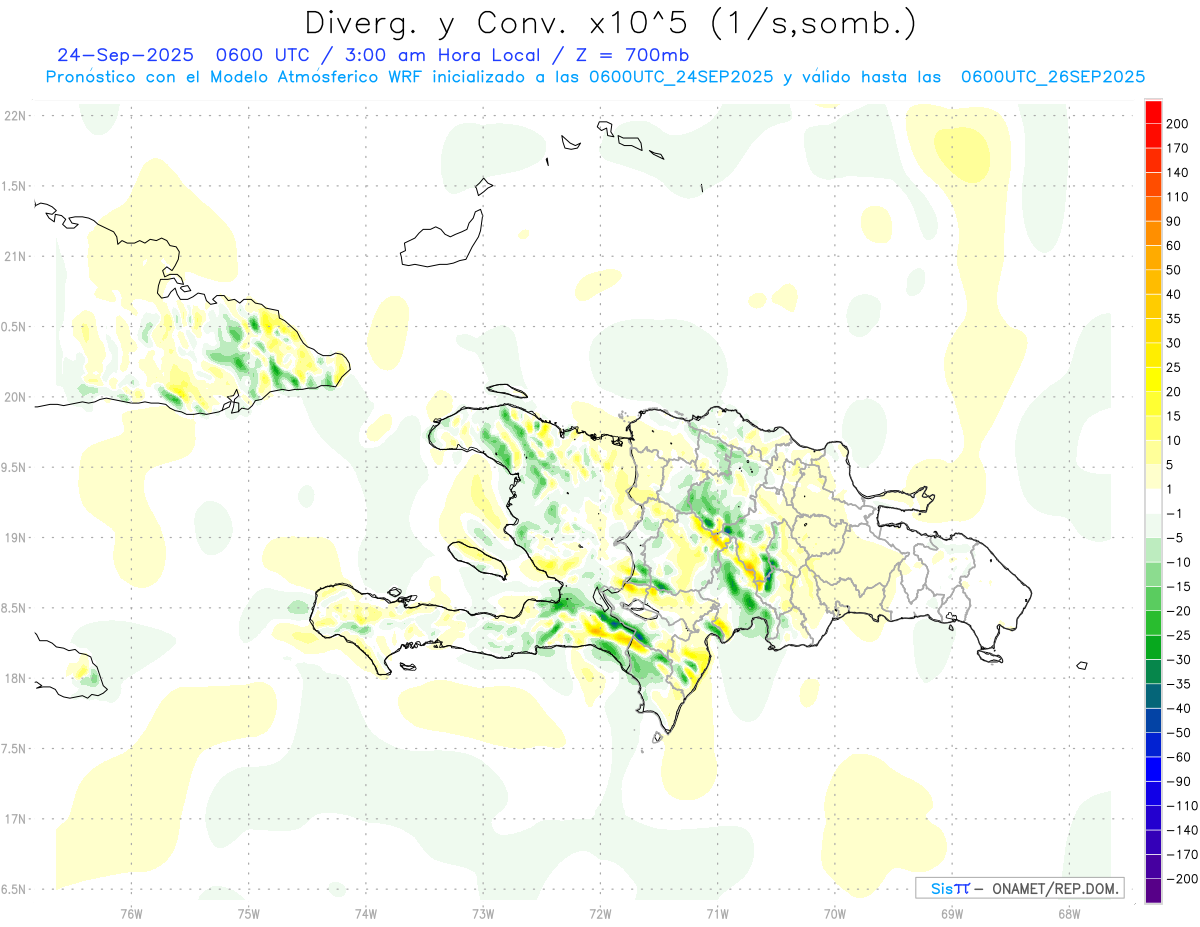Click the '74W' longitude label
Viewport: 1200px width, 927px height.
pos(366,914)
